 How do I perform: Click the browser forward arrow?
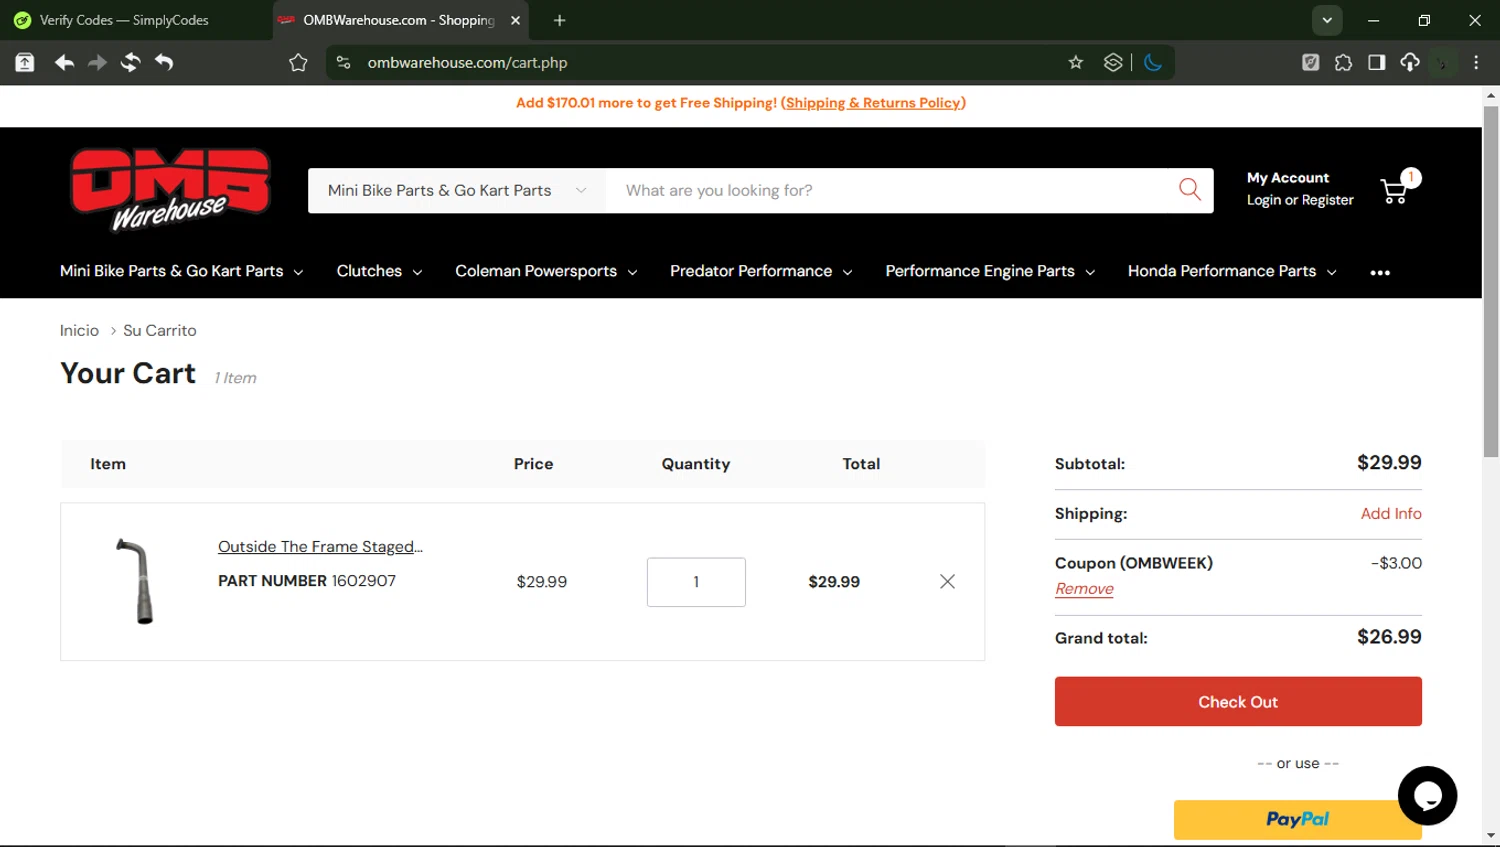(97, 62)
